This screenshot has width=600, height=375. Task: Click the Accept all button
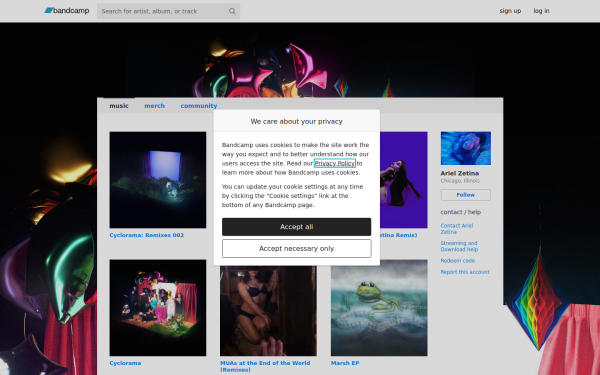(x=297, y=227)
